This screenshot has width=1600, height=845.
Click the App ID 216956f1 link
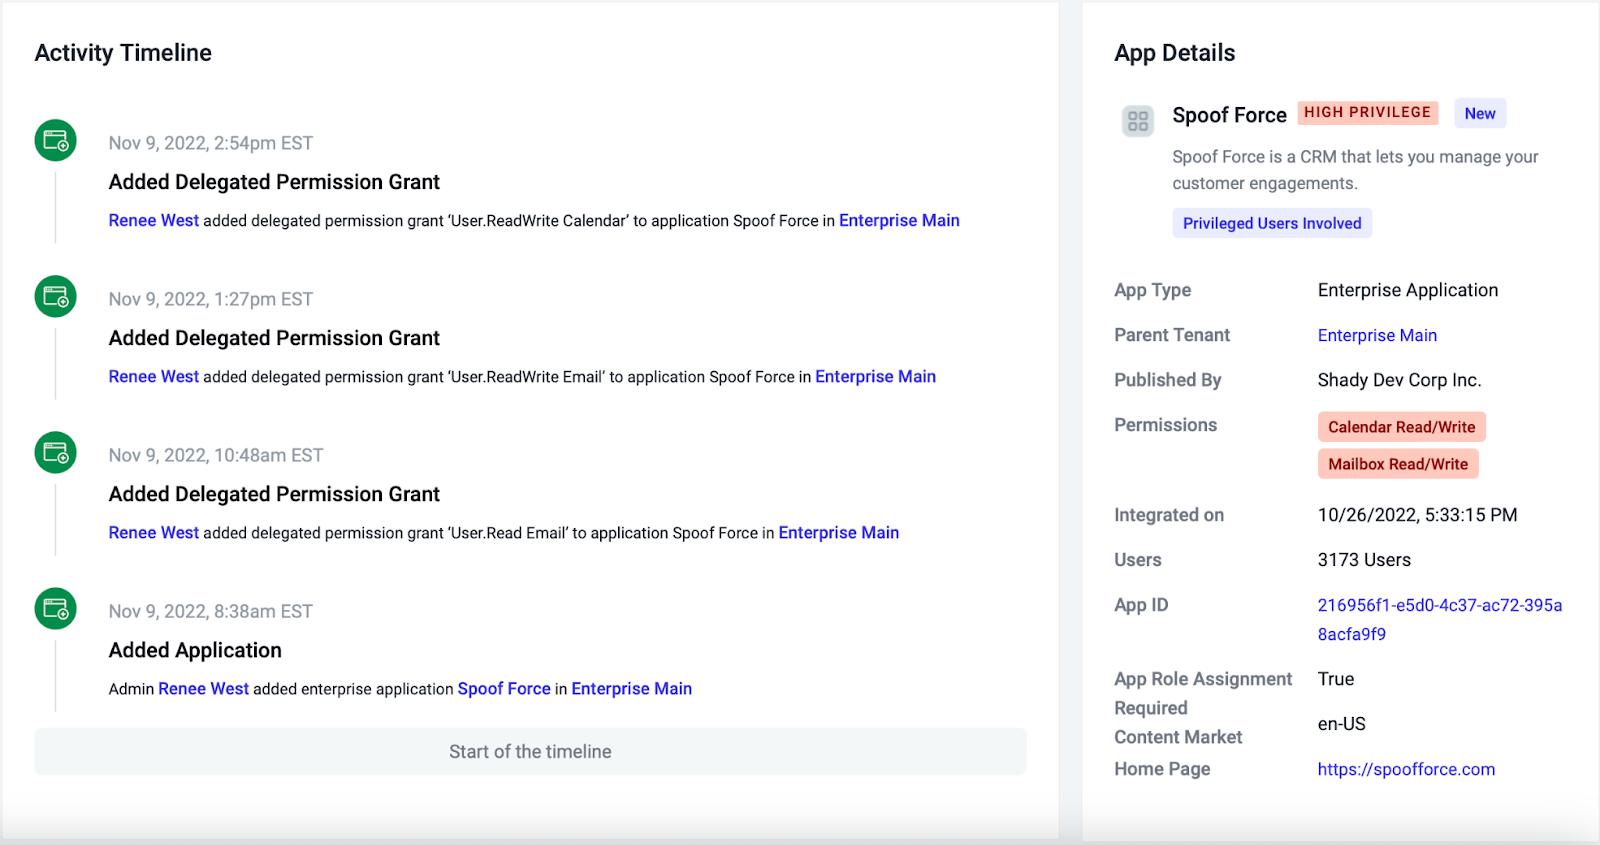1440,619
